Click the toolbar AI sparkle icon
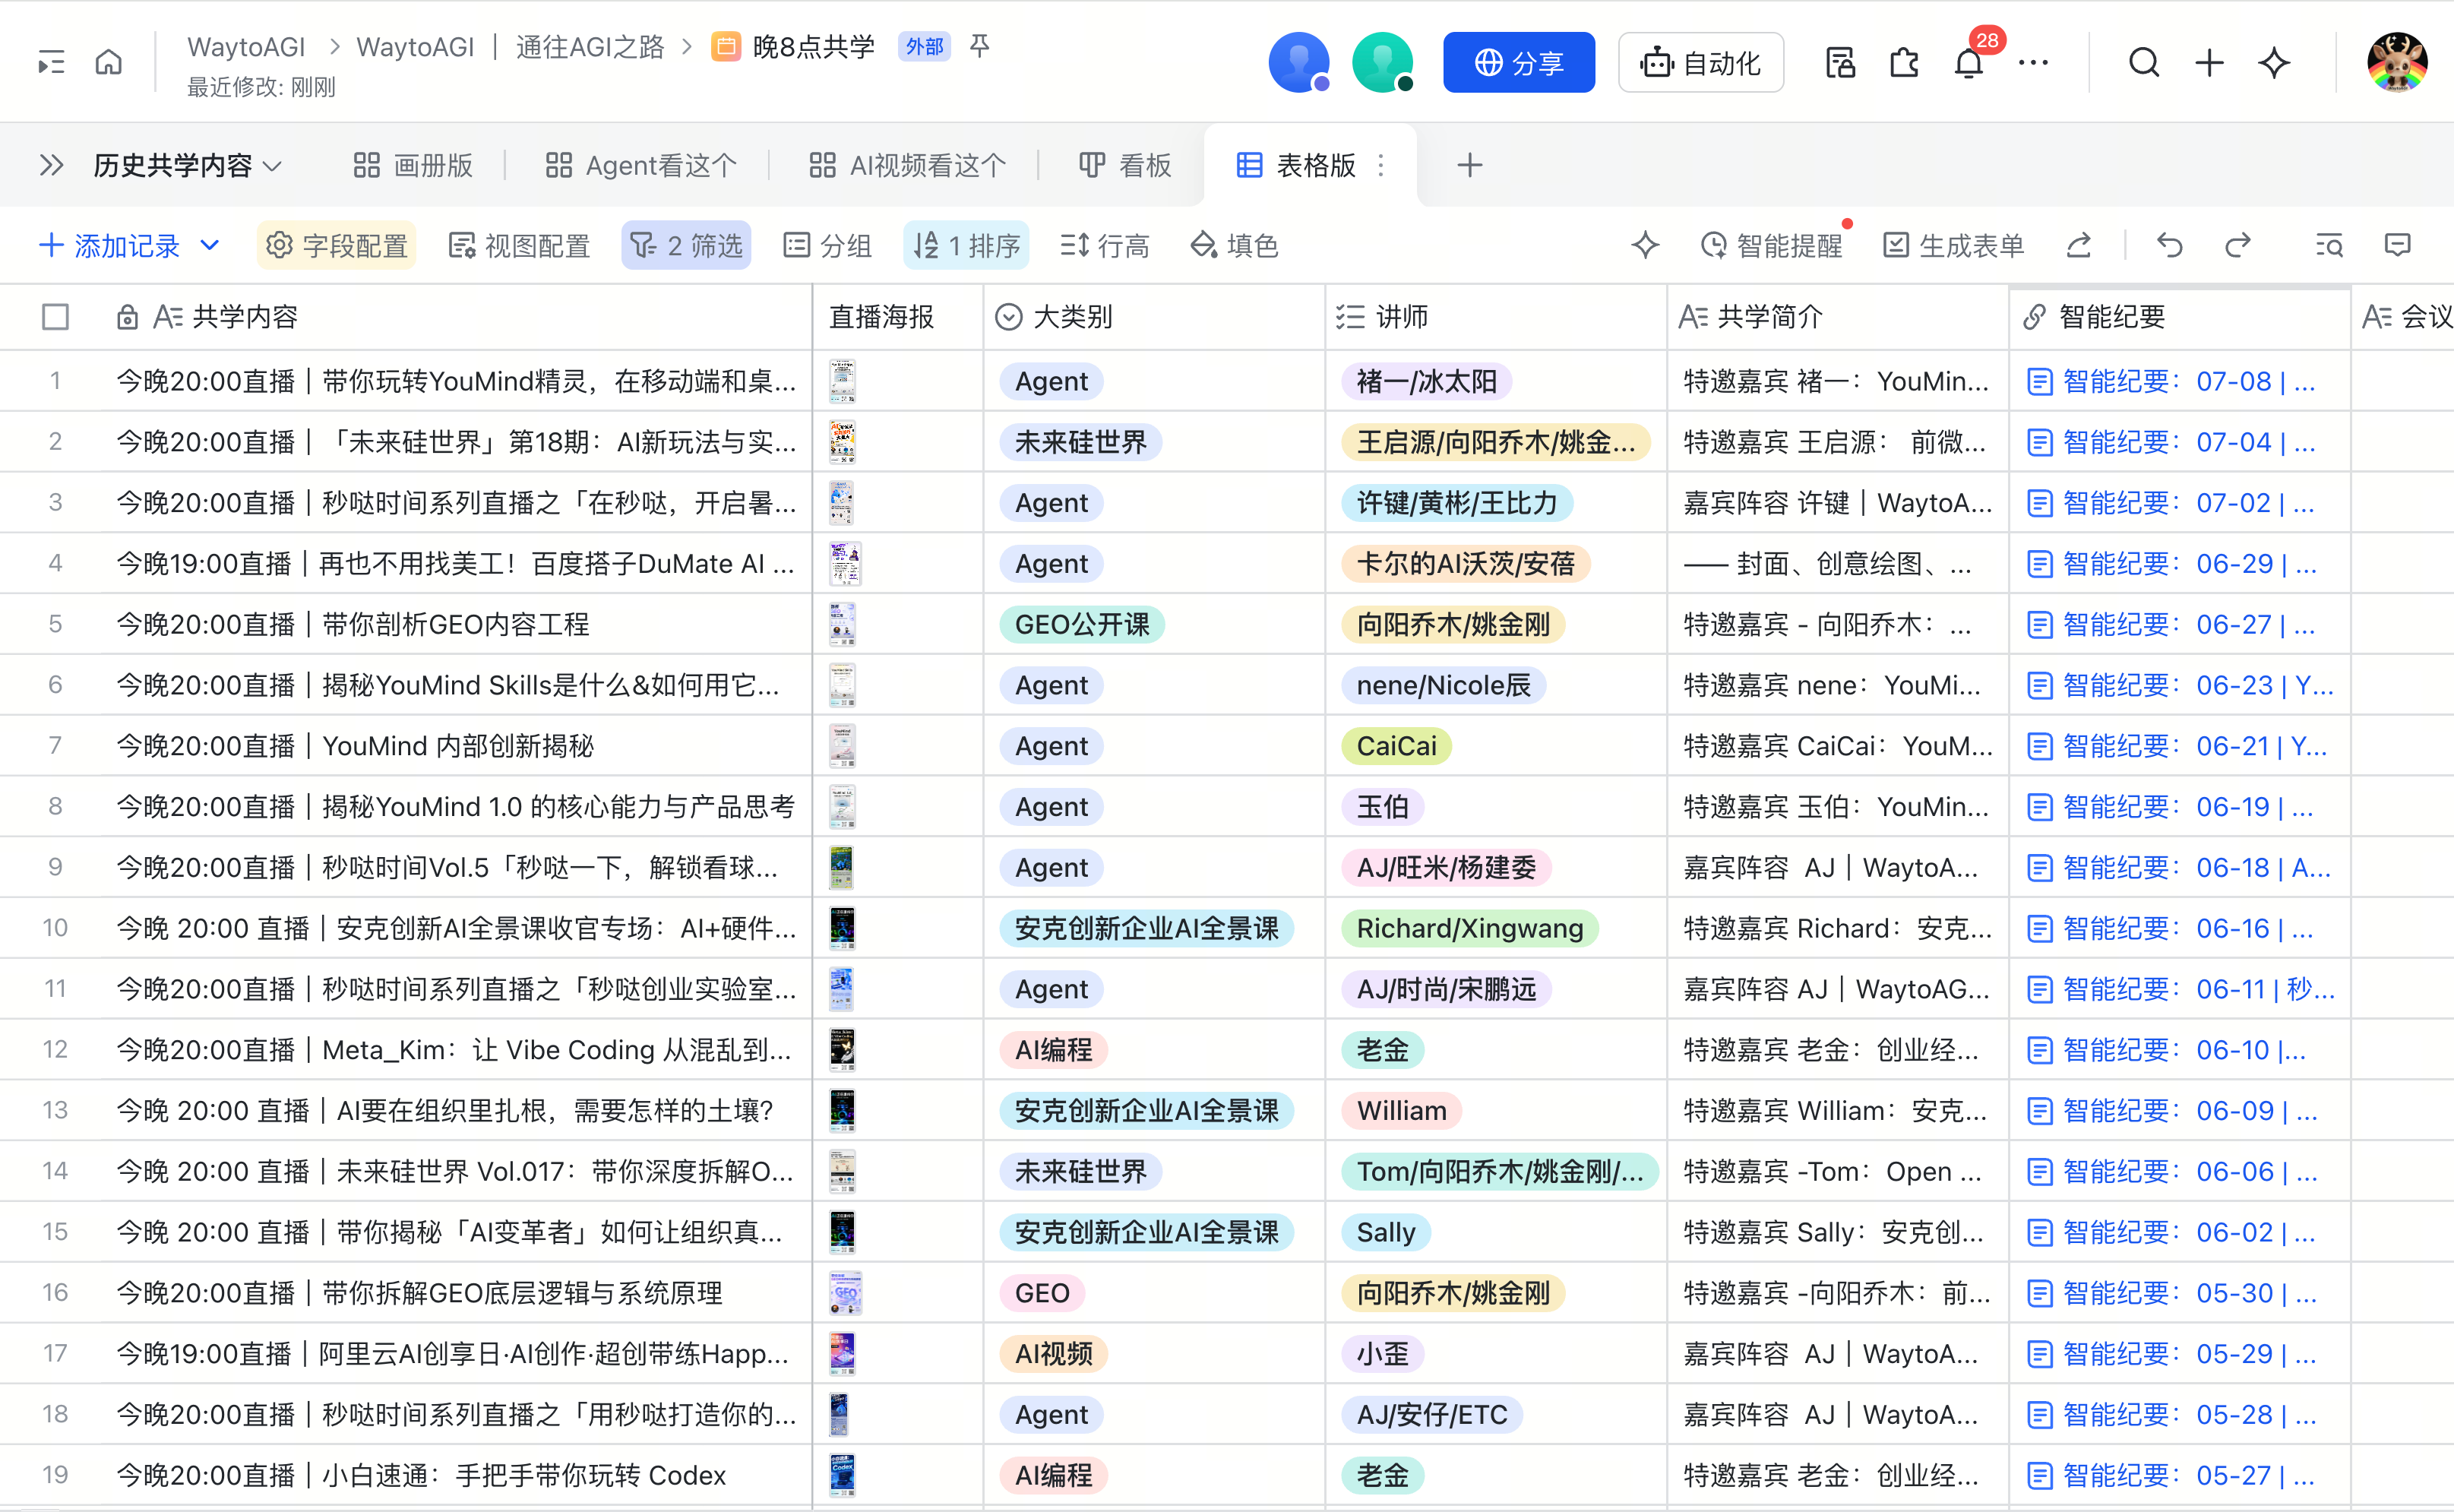2454x1512 pixels. (1645, 245)
